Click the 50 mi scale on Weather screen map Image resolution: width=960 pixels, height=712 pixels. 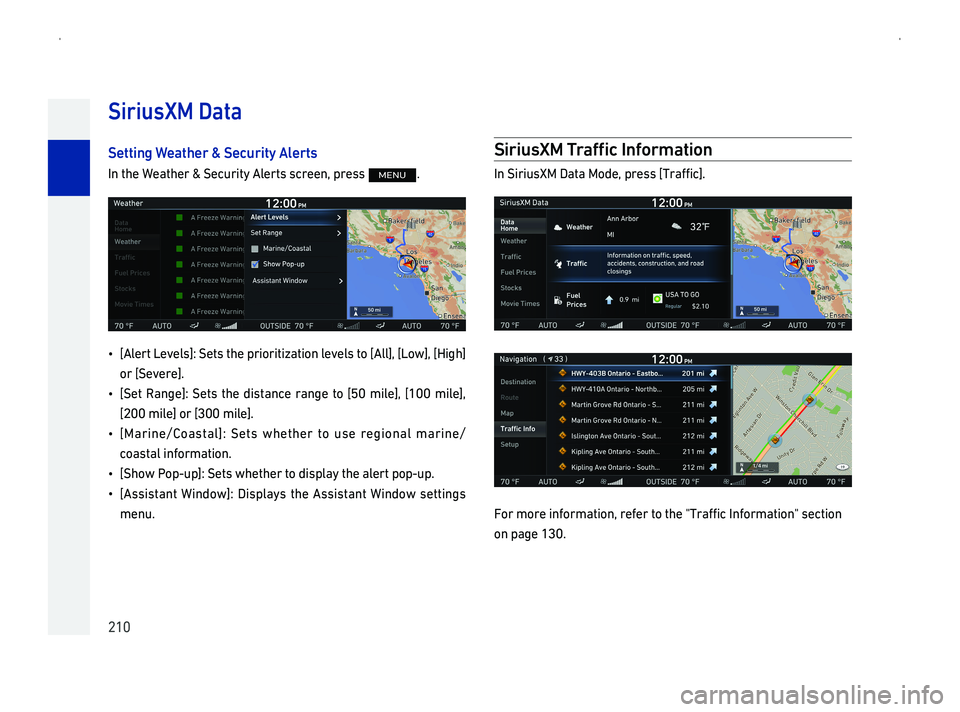(370, 312)
